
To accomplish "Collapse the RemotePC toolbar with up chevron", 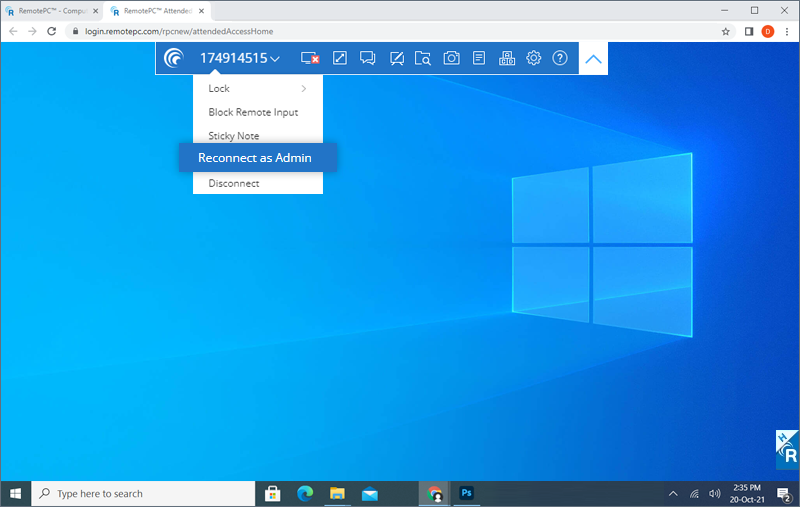I will tap(593, 59).
